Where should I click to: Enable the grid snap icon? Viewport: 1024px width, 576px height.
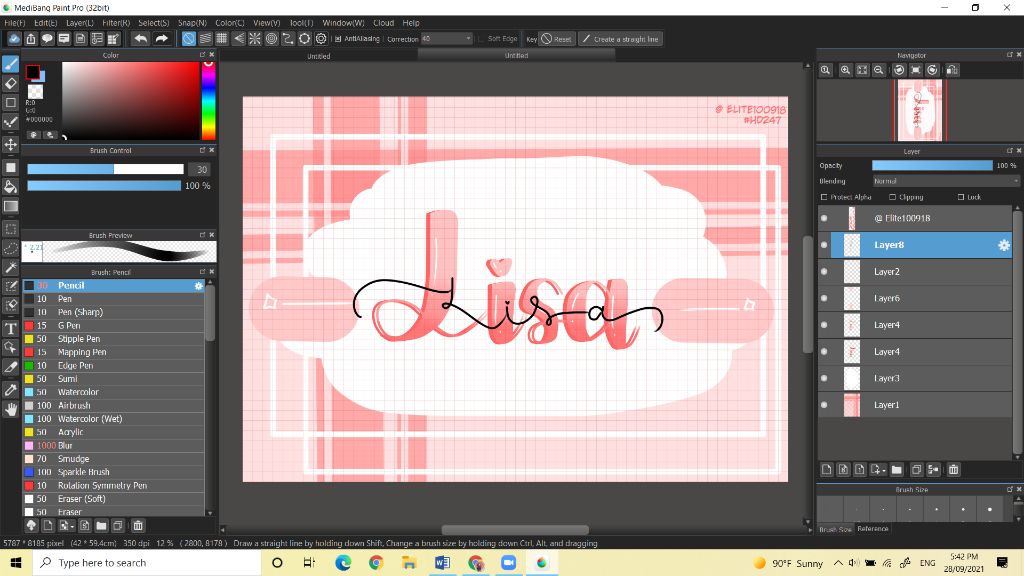pos(222,39)
